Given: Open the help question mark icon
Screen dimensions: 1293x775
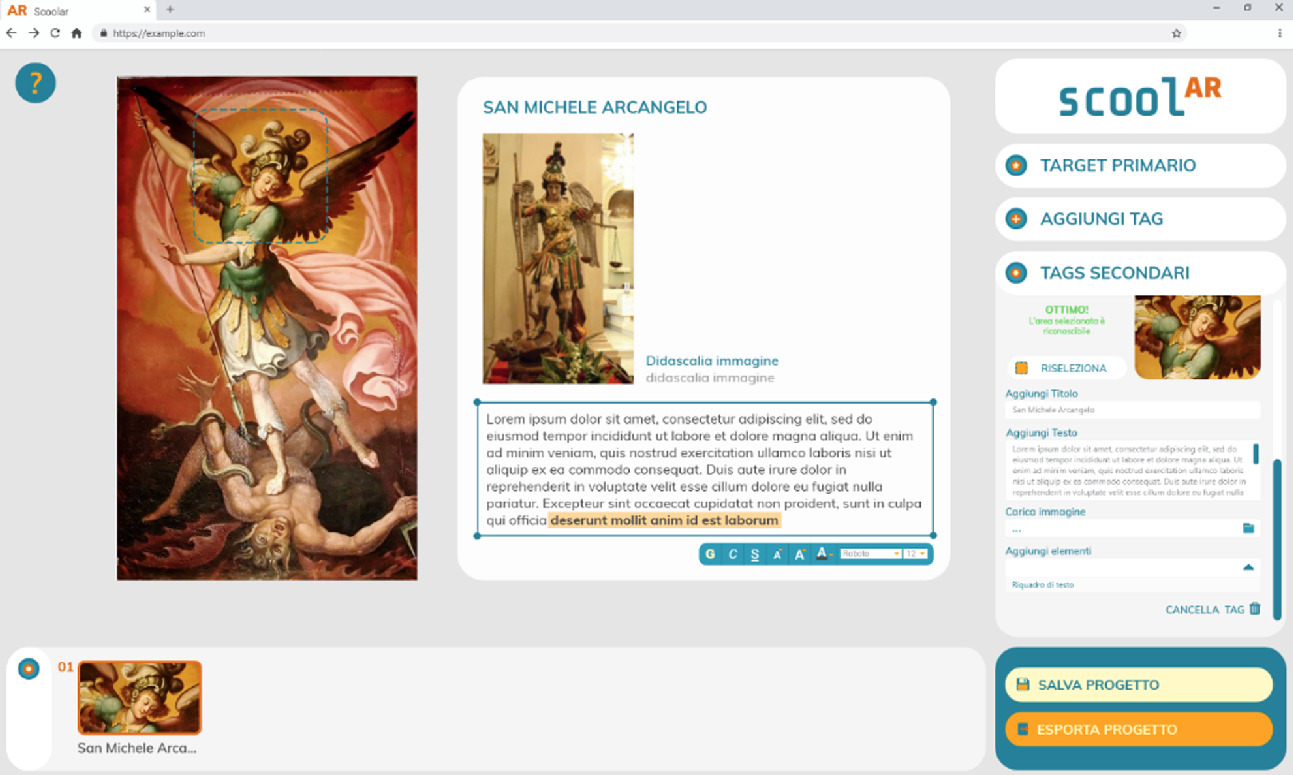Looking at the screenshot, I should coord(35,82).
